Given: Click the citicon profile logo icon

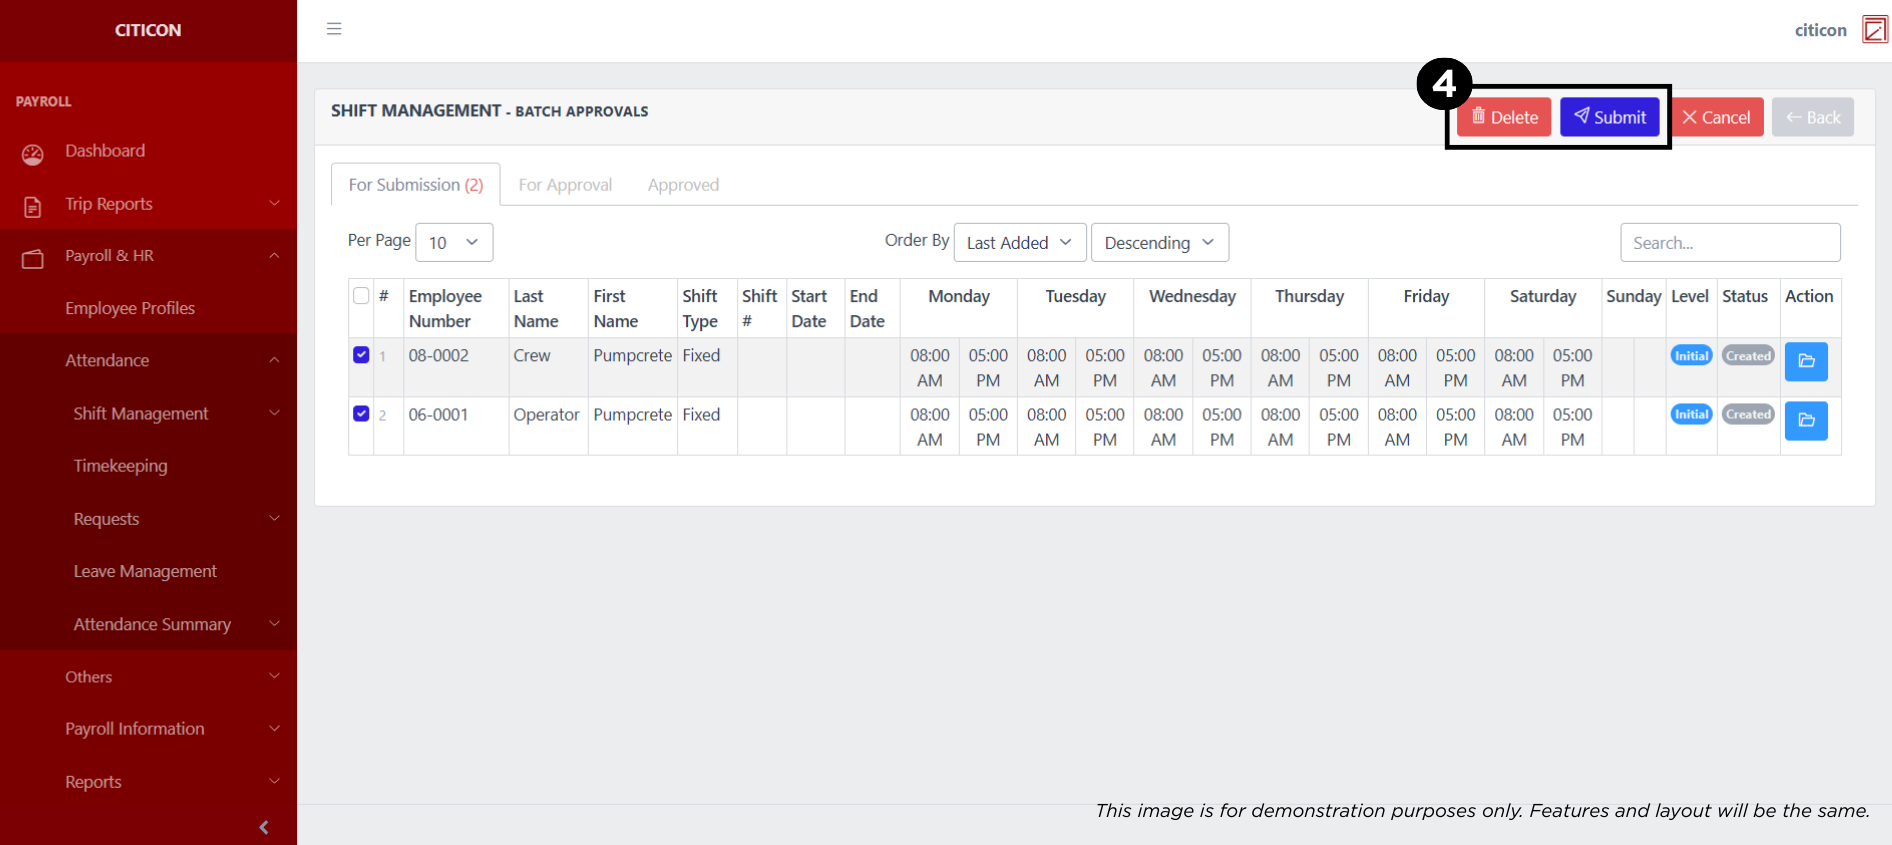Looking at the screenshot, I should [x=1874, y=30].
